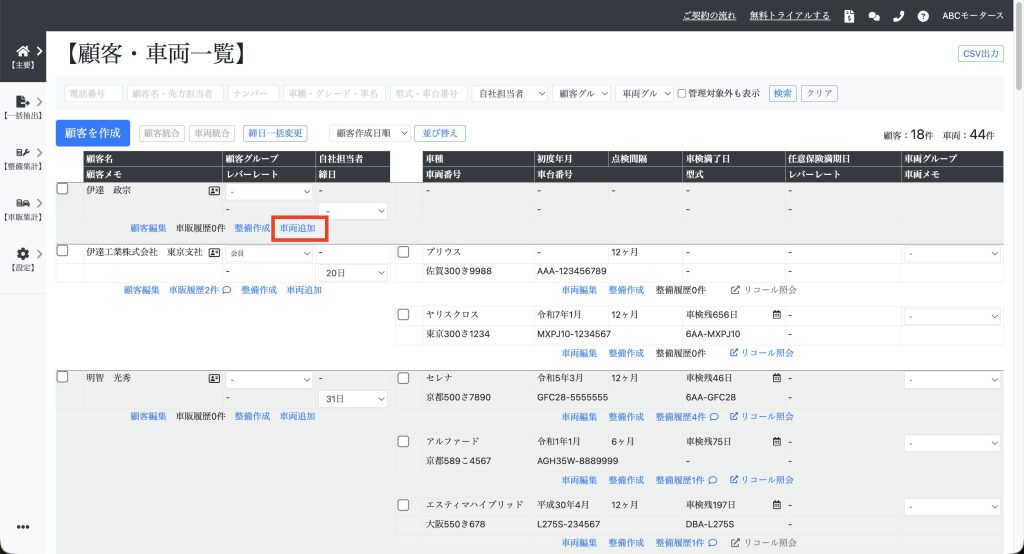
Task: Enable the 管理対象外も表示 checkbox
Action: pyautogui.click(x=682, y=93)
